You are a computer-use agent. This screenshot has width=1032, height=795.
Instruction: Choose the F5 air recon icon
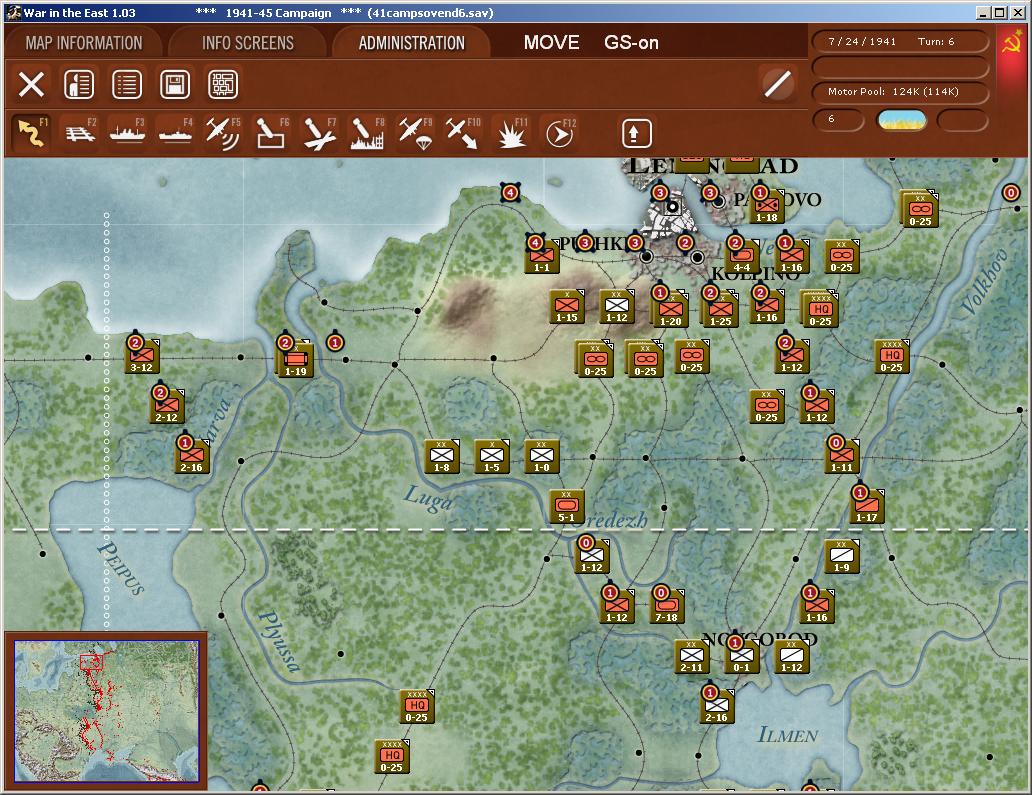(x=222, y=132)
